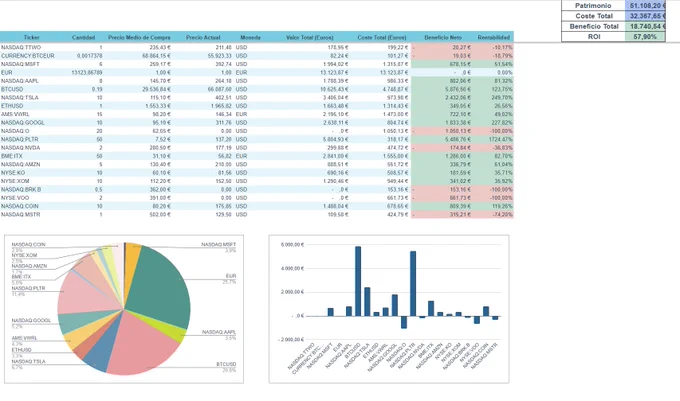Select the Precio Actual column header
Viewport: 680px width, 401px height.
(203, 38)
